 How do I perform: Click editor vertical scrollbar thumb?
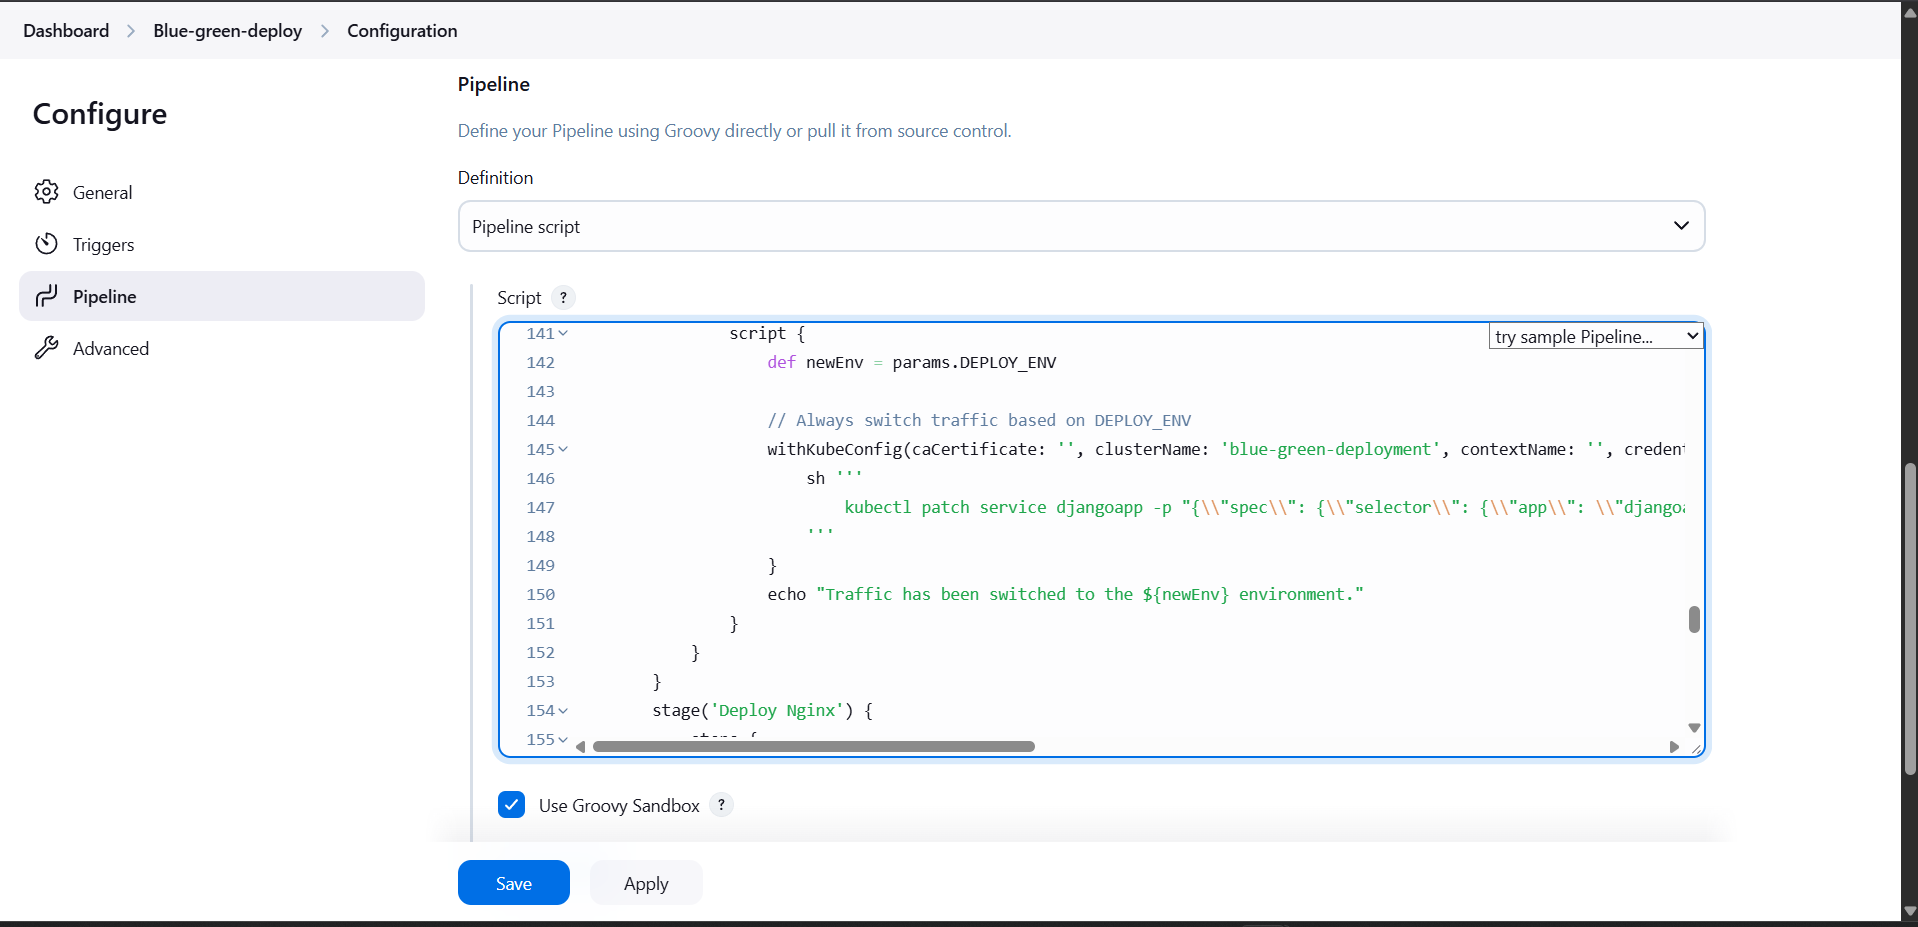[1694, 619]
